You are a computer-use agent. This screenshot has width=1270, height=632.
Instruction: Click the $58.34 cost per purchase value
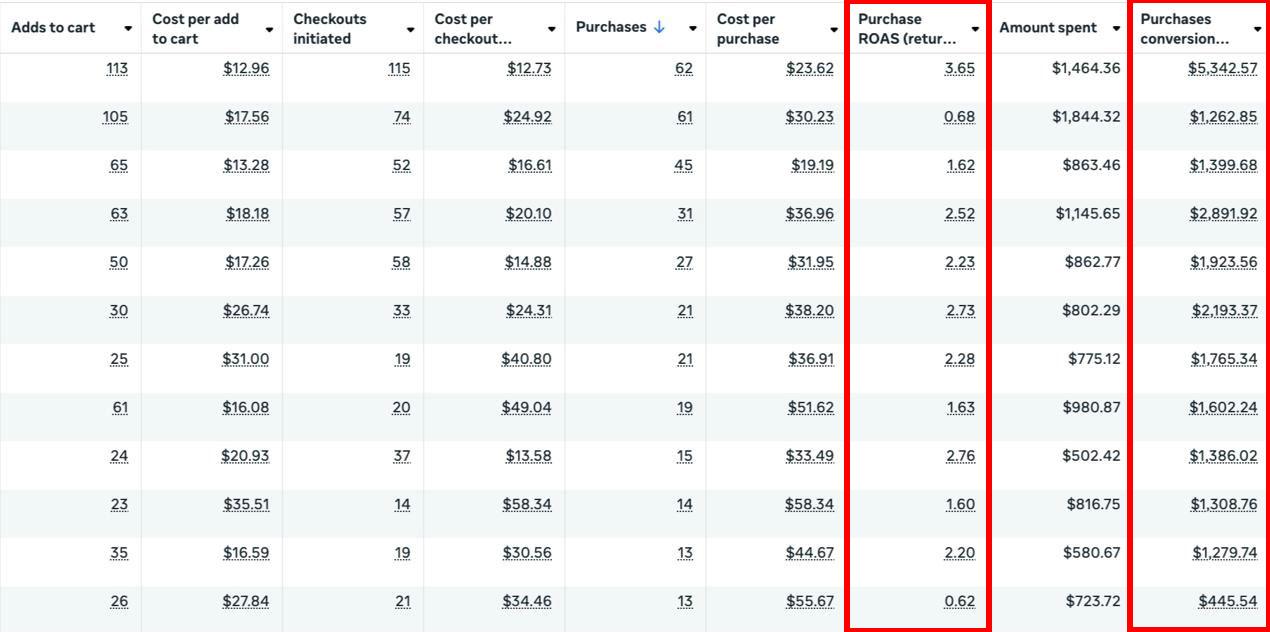(810, 504)
